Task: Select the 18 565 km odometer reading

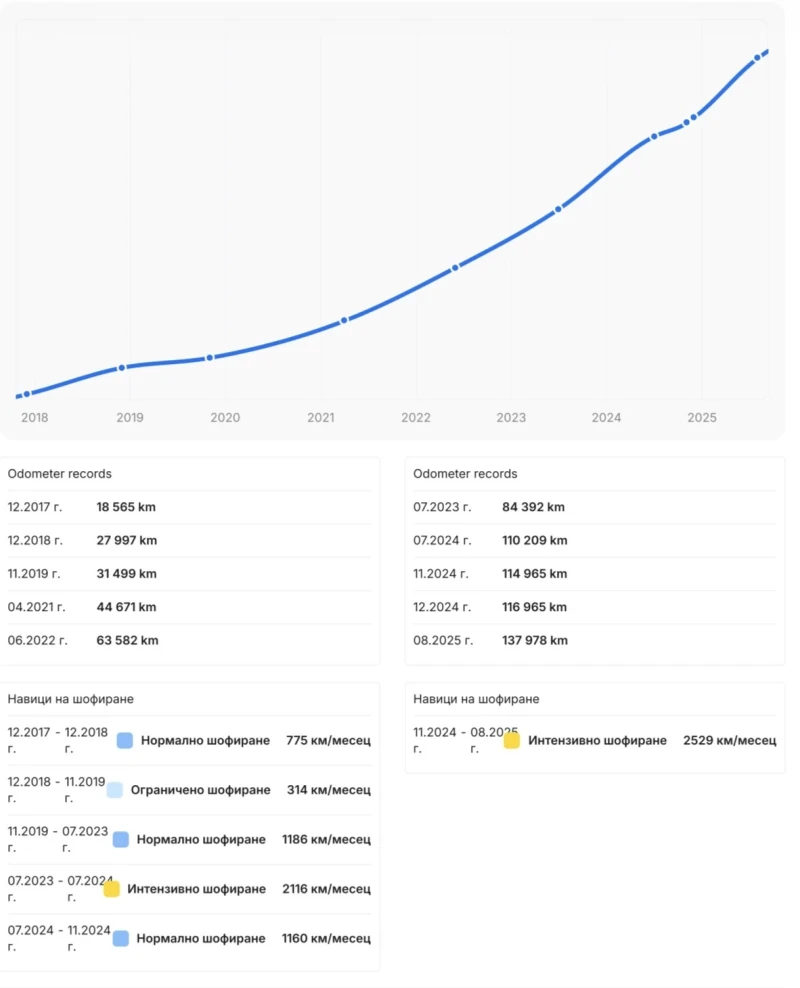Action: [x=126, y=507]
